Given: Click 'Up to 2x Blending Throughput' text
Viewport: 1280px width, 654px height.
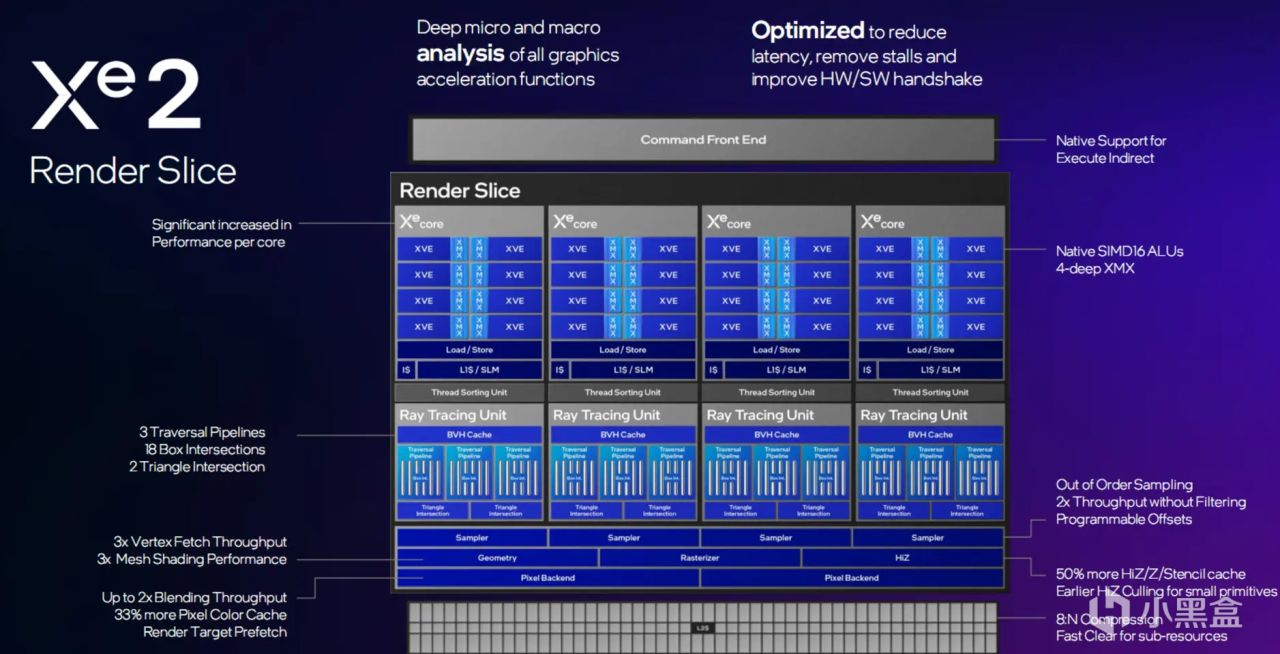Looking at the screenshot, I should (x=194, y=598).
